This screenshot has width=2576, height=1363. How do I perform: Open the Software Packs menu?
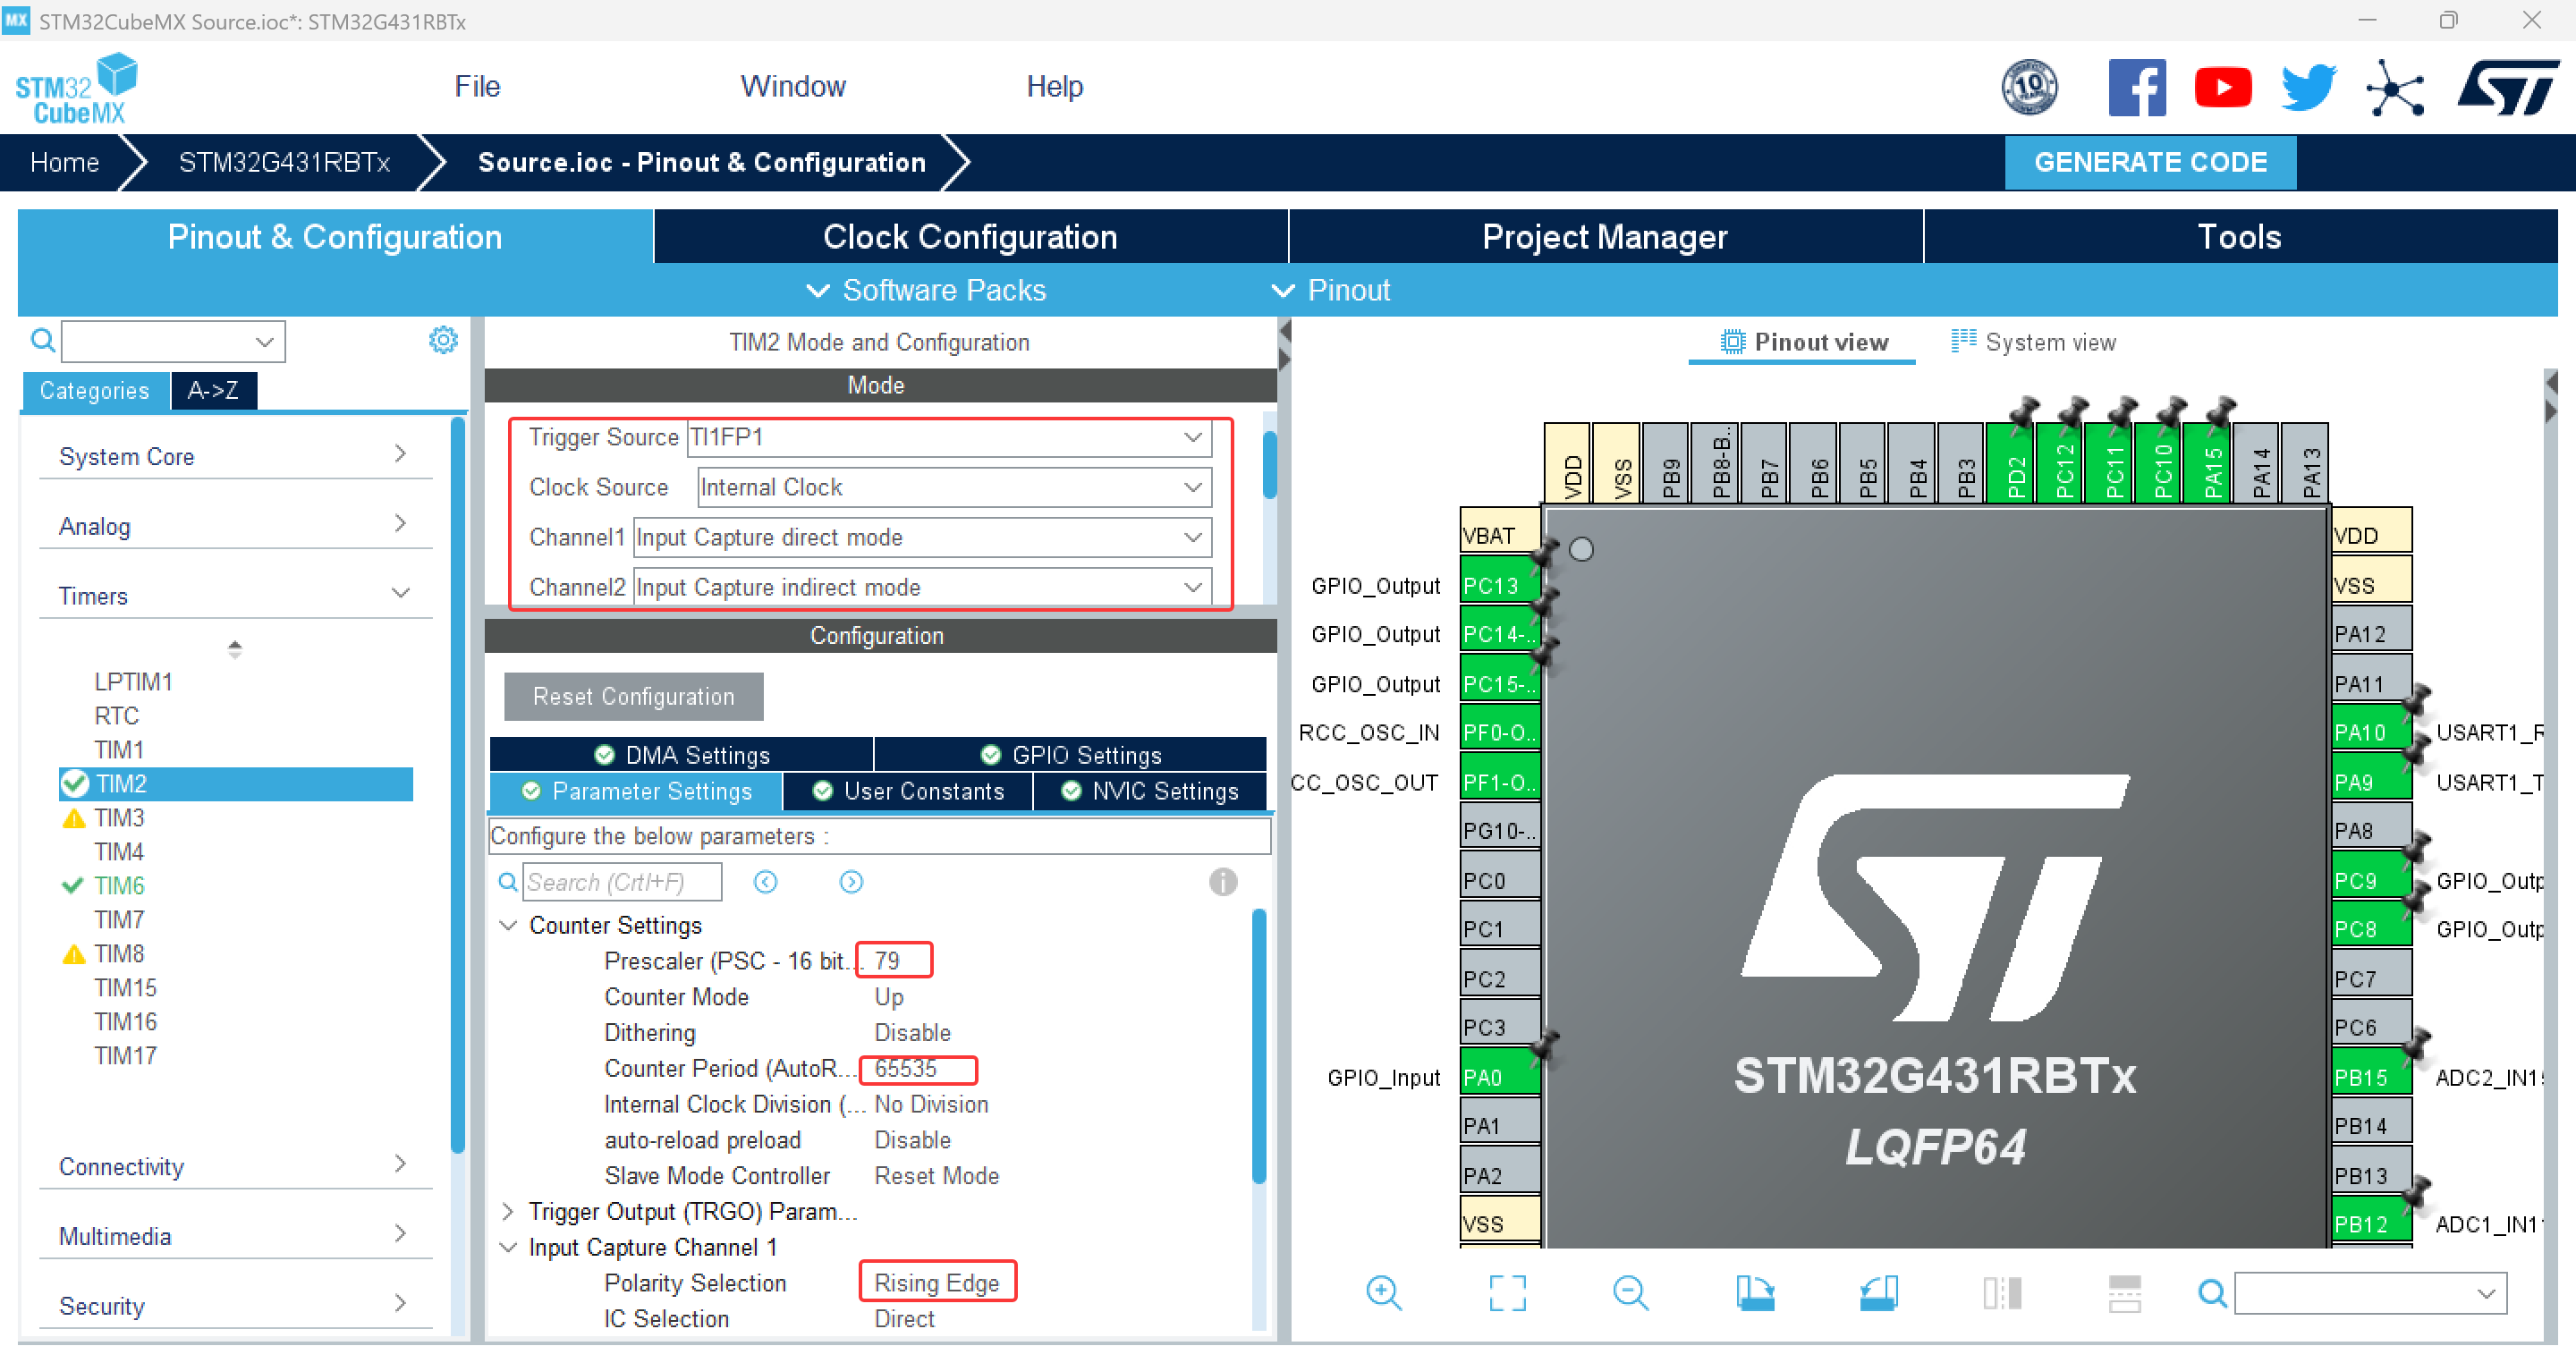coord(926,290)
